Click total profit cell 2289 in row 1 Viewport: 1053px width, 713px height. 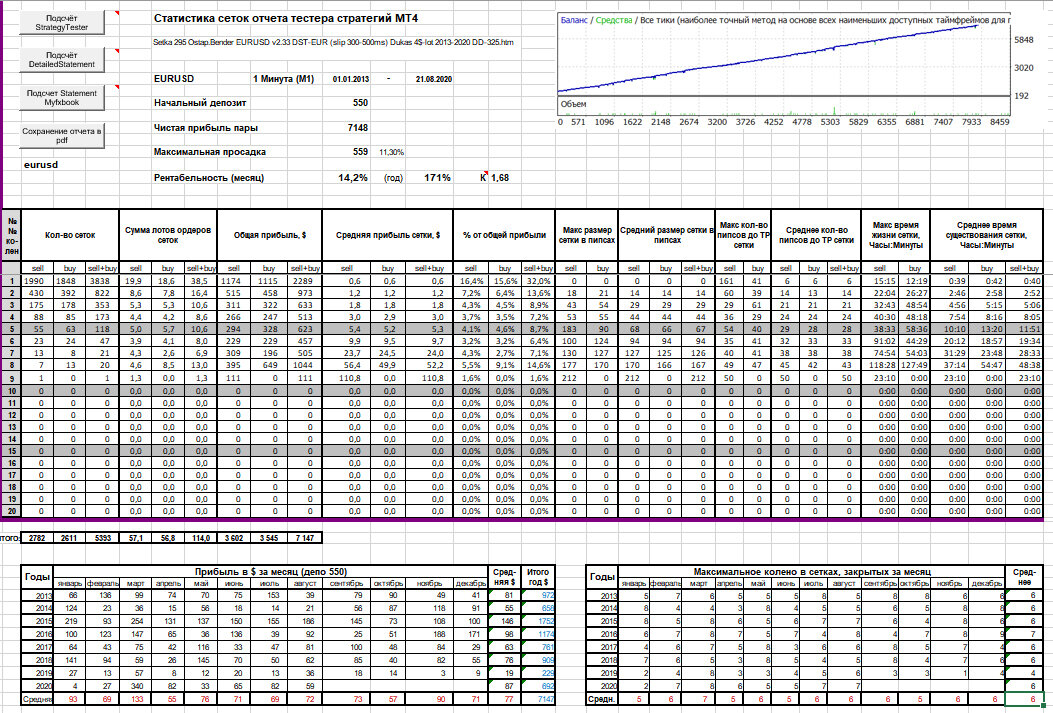point(305,281)
